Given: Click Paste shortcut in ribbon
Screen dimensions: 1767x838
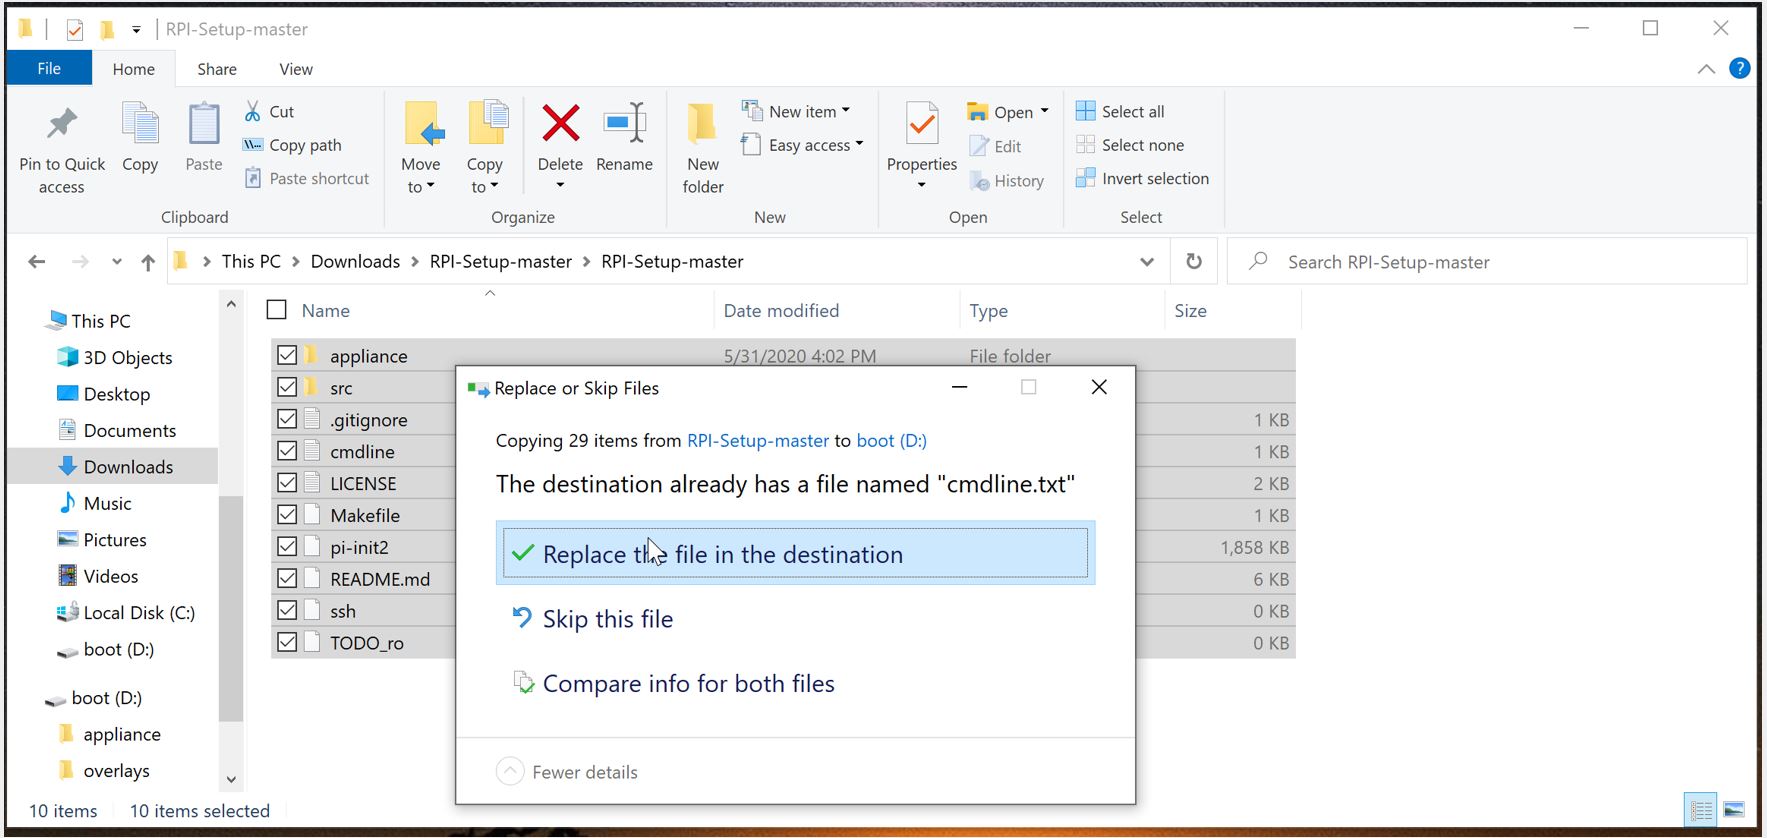Looking at the screenshot, I should point(307,178).
